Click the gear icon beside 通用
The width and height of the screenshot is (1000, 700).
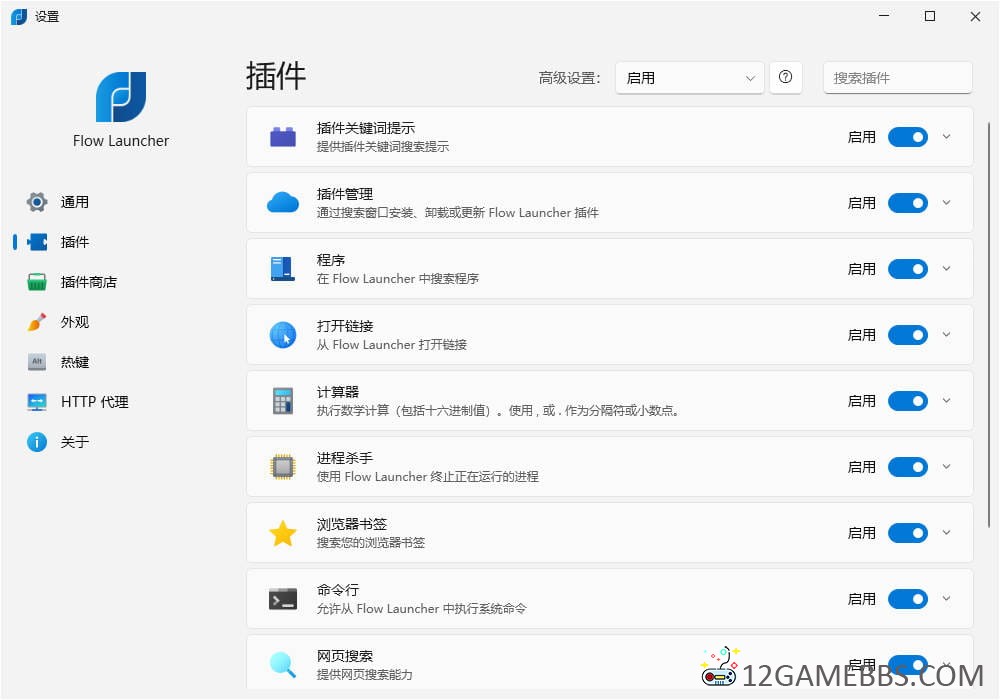pos(37,202)
